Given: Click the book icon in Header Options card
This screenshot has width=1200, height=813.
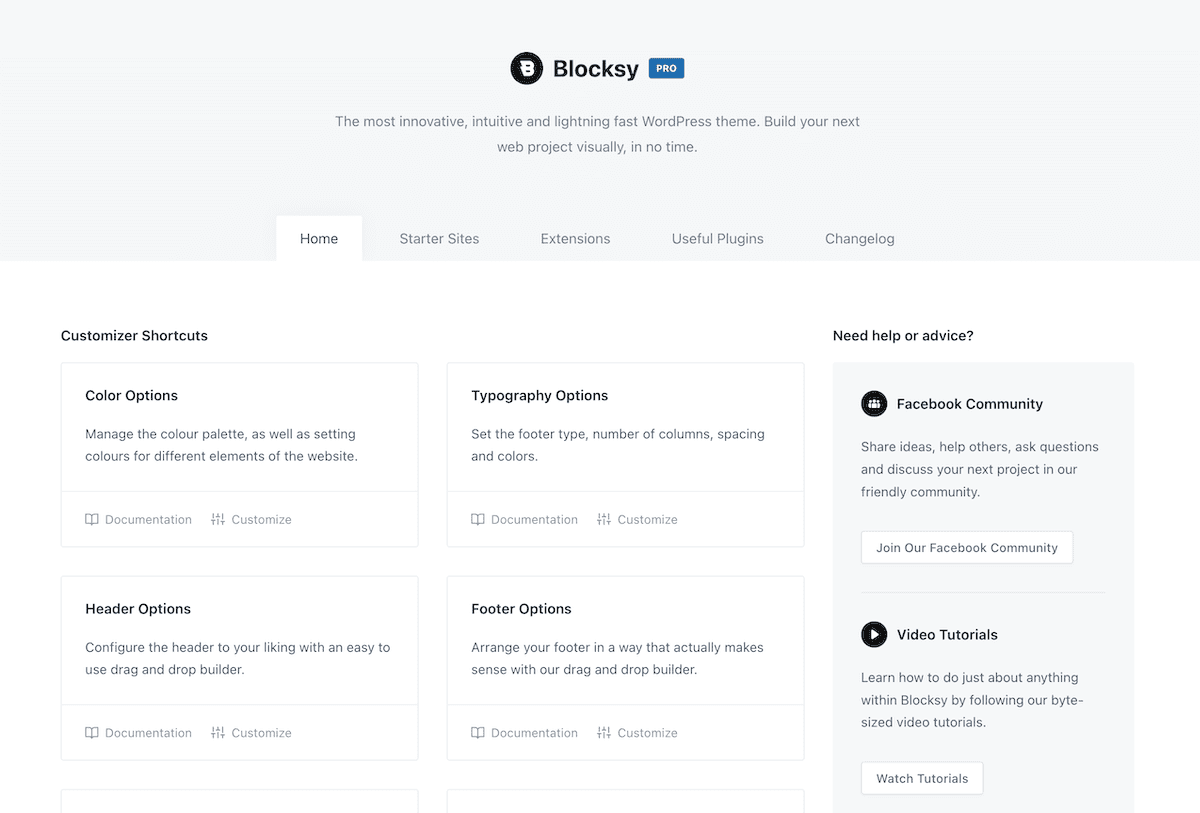Looking at the screenshot, I should [x=92, y=732].
